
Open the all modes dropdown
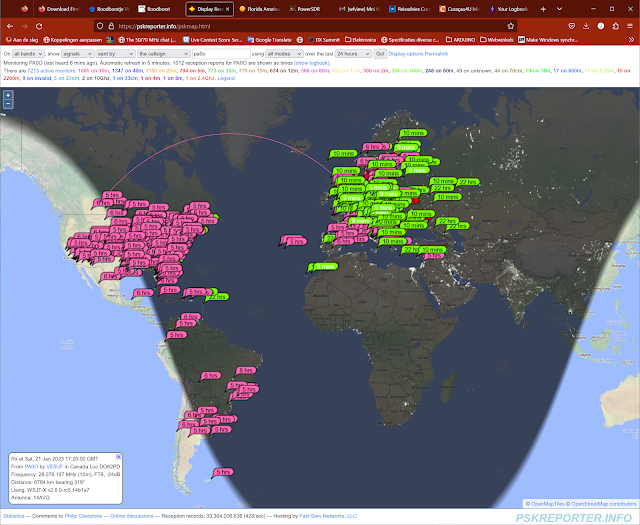pyautogui.click(x=284, y=54)
